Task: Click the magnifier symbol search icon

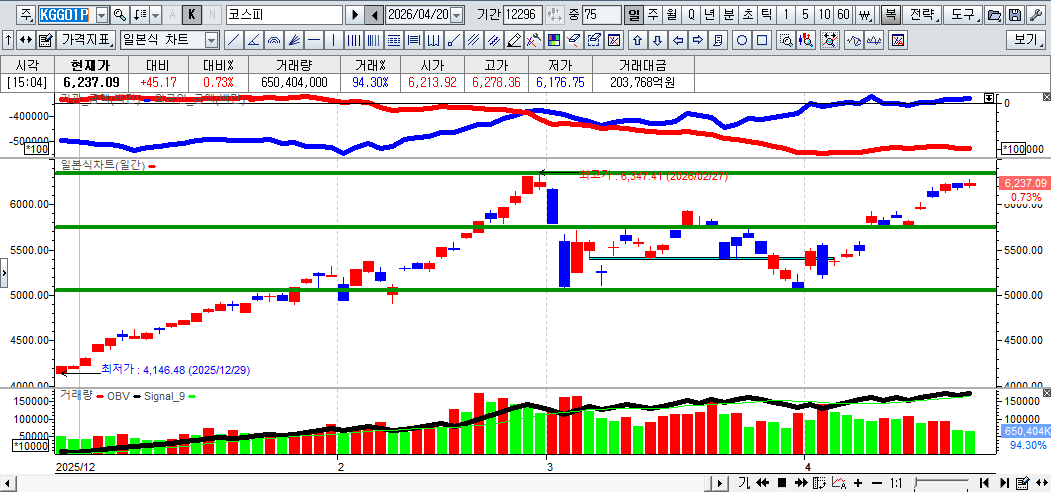Action: 120,15
